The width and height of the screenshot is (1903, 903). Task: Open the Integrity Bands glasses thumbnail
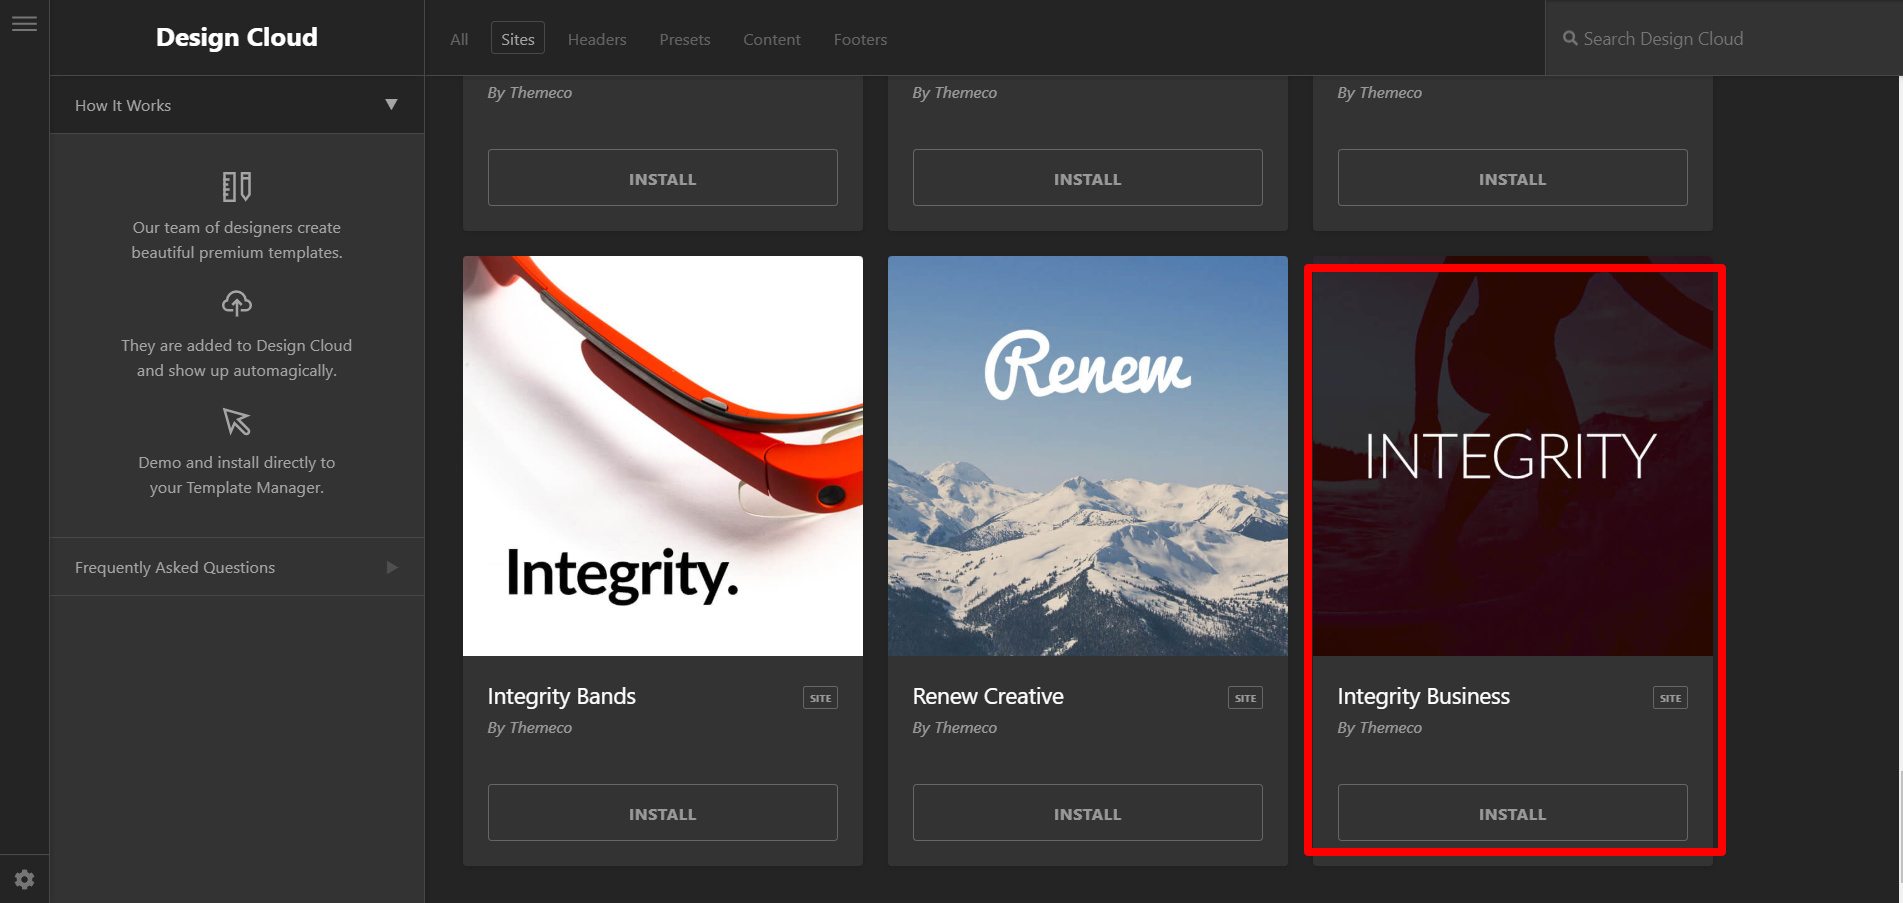663,456
